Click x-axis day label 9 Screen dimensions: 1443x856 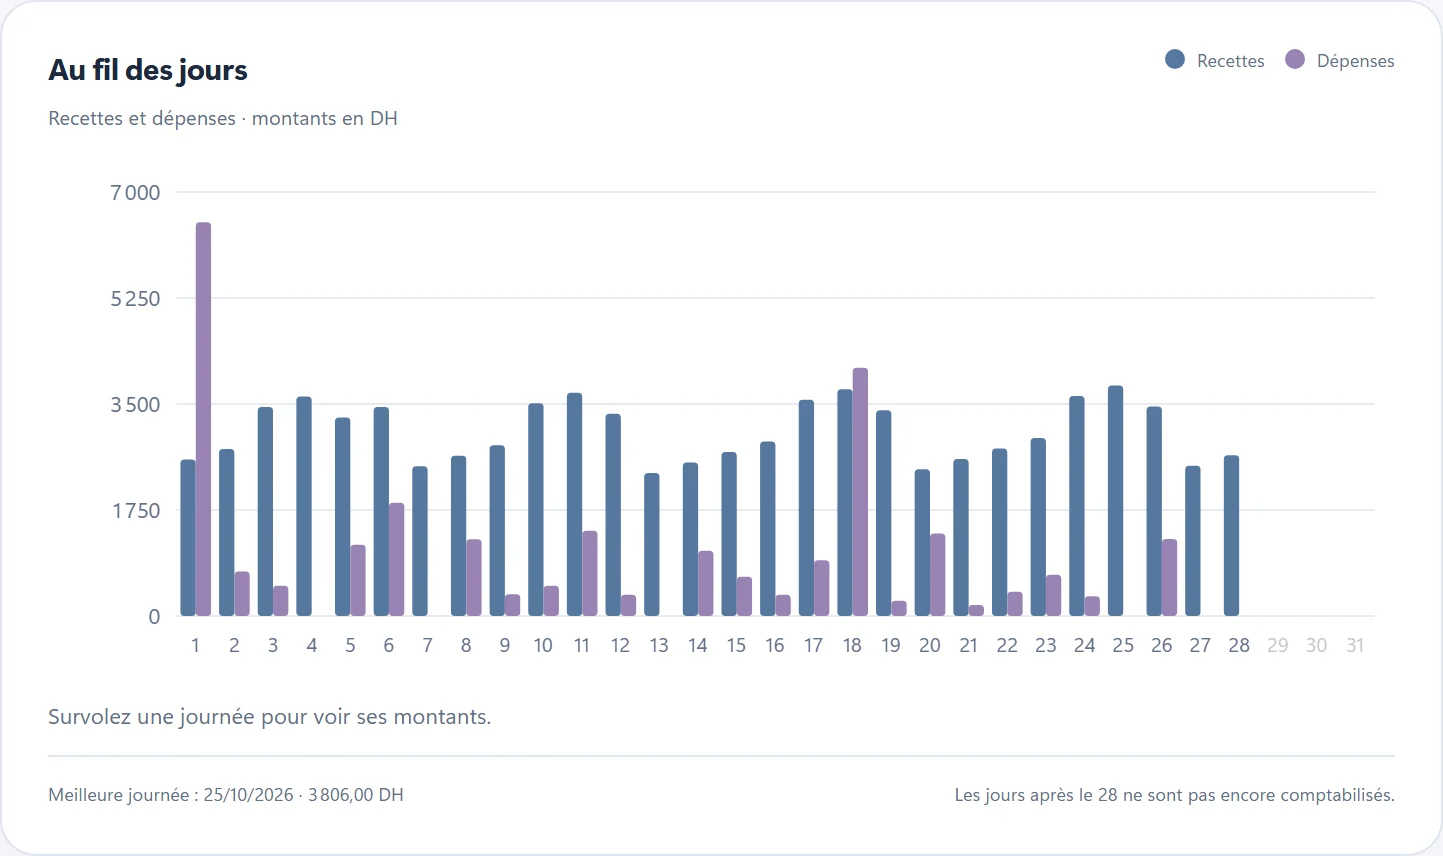505,645
